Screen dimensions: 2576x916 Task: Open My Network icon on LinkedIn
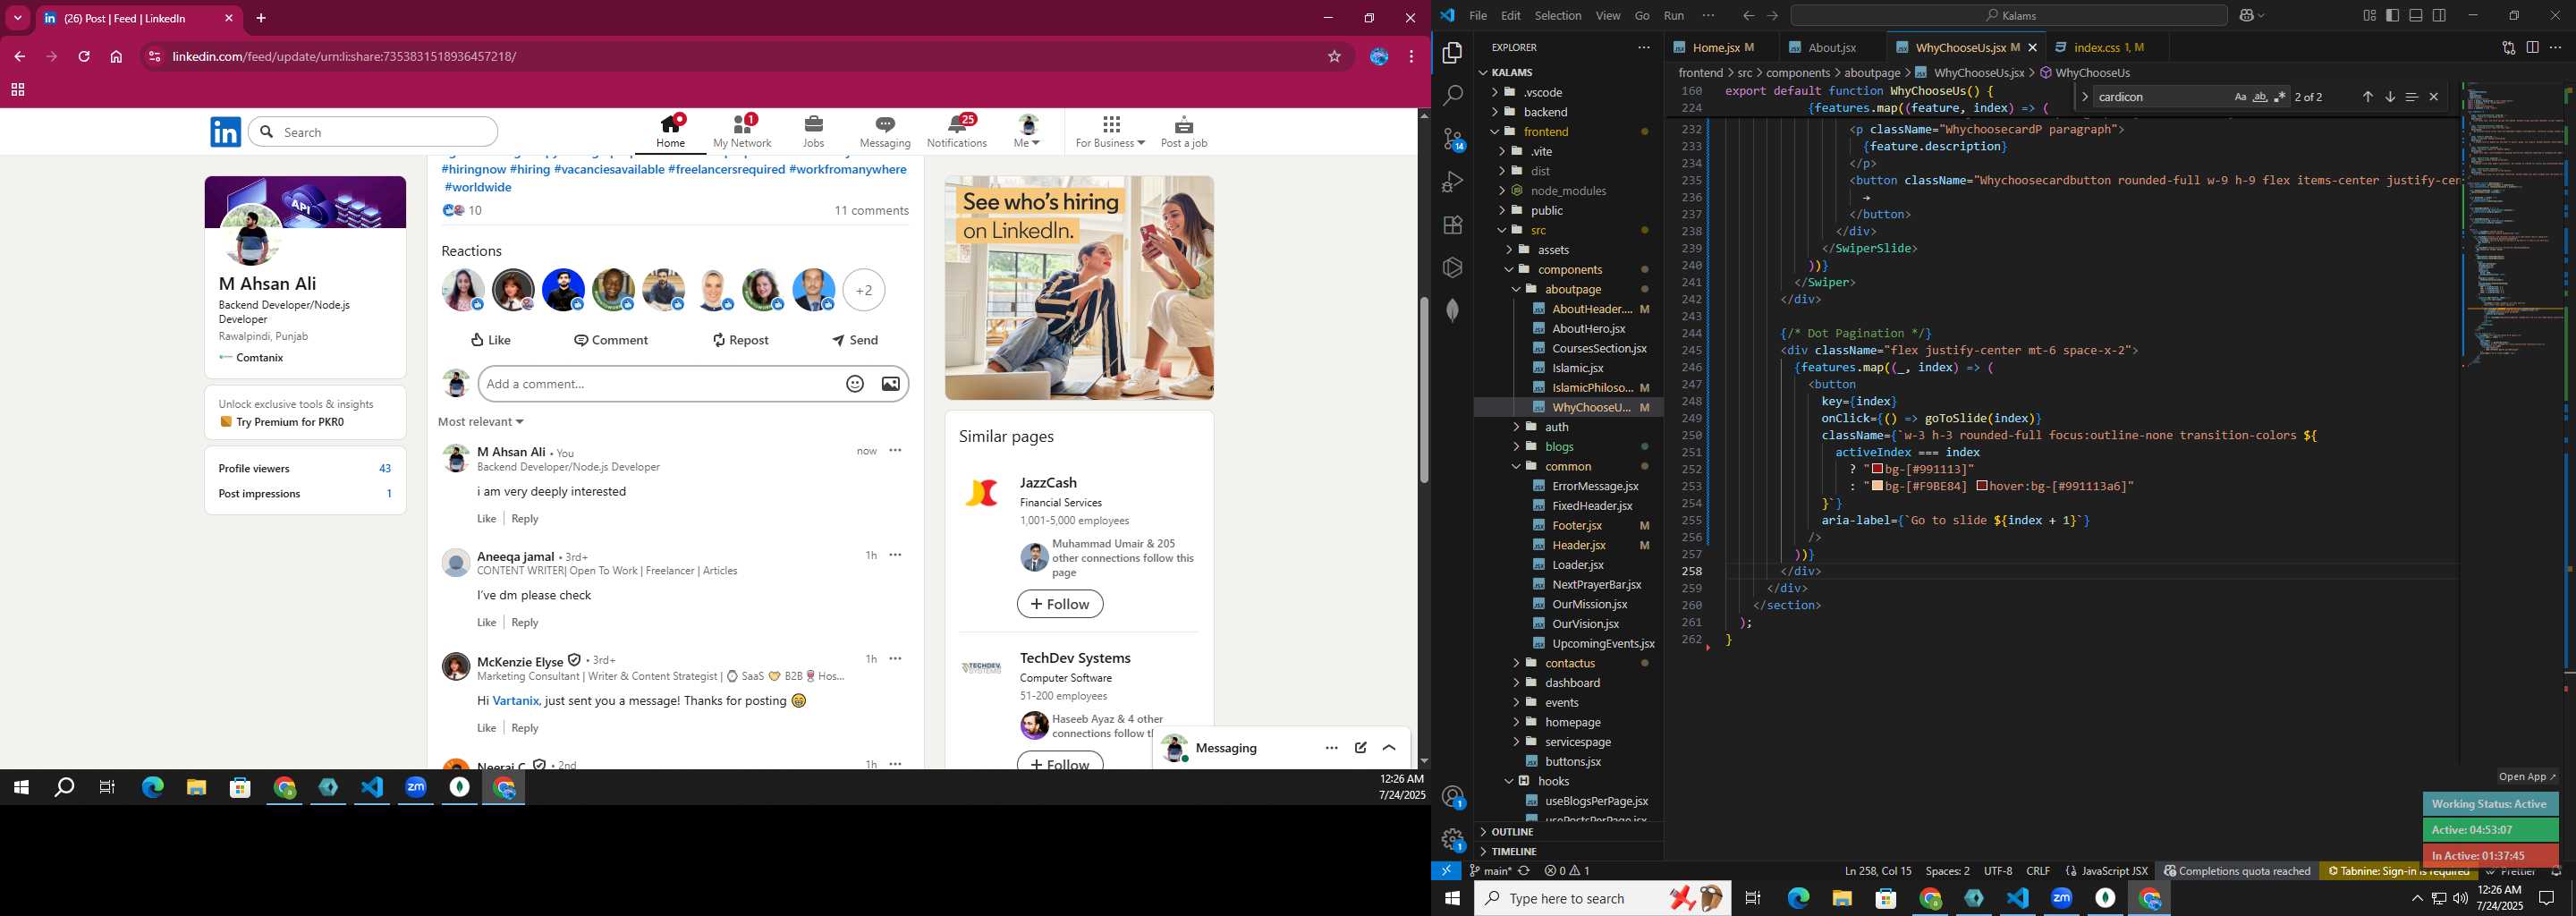click(742, 131)
